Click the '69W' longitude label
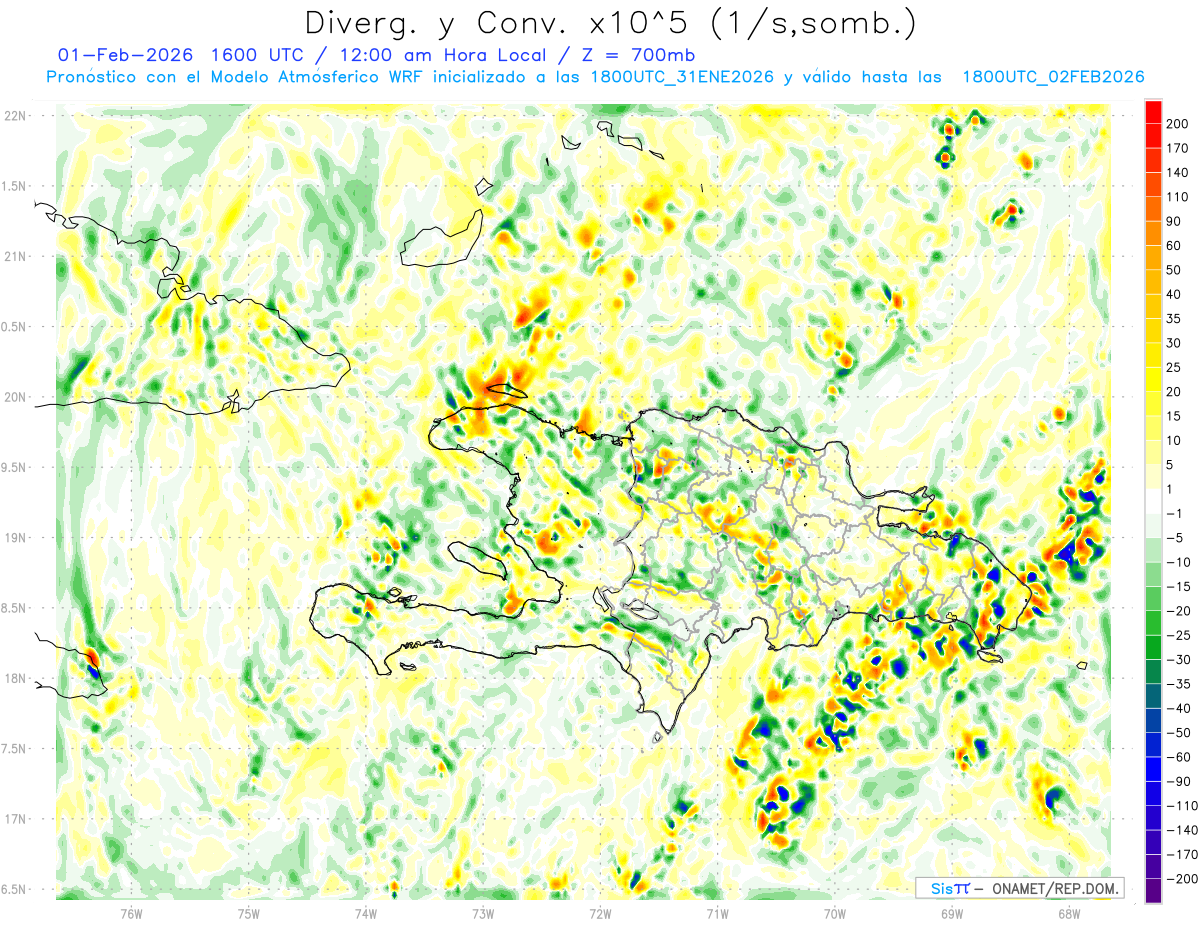Viewport: 1200px width, 927px height. pos(952,913)
